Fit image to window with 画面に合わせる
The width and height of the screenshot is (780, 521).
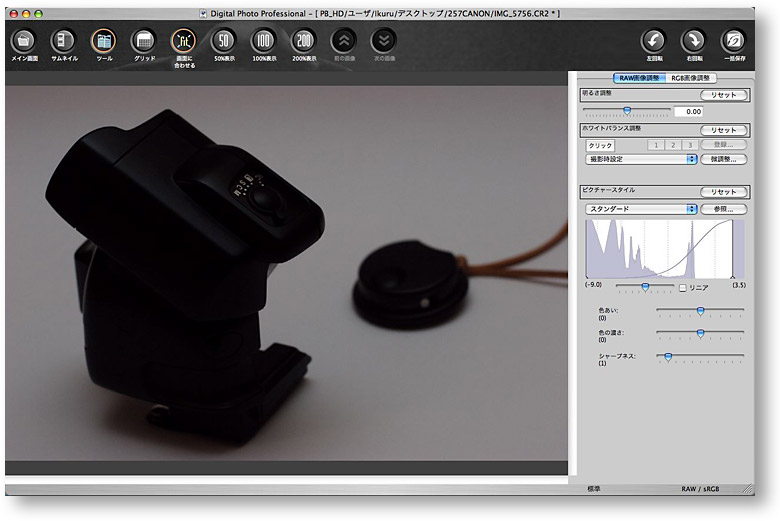(184, 41)
